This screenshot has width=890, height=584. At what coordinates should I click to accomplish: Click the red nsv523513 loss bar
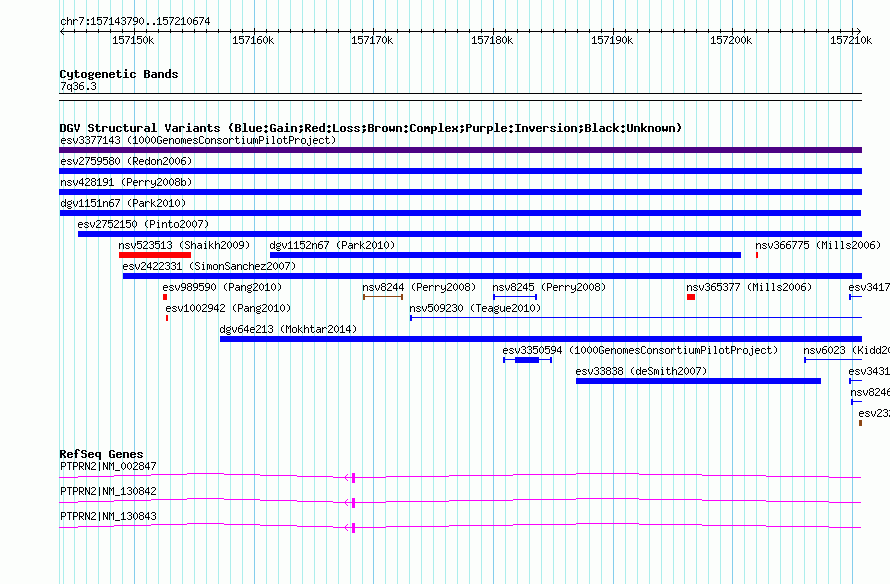pyautogui.click(x=155, y=255)
